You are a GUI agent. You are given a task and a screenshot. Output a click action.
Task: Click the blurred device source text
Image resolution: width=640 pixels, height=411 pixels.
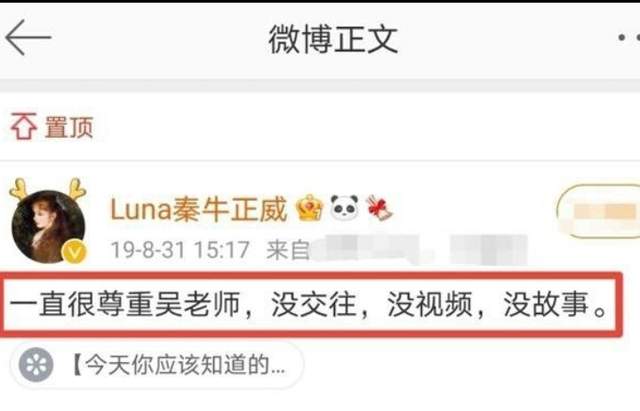tap(420, 248)
